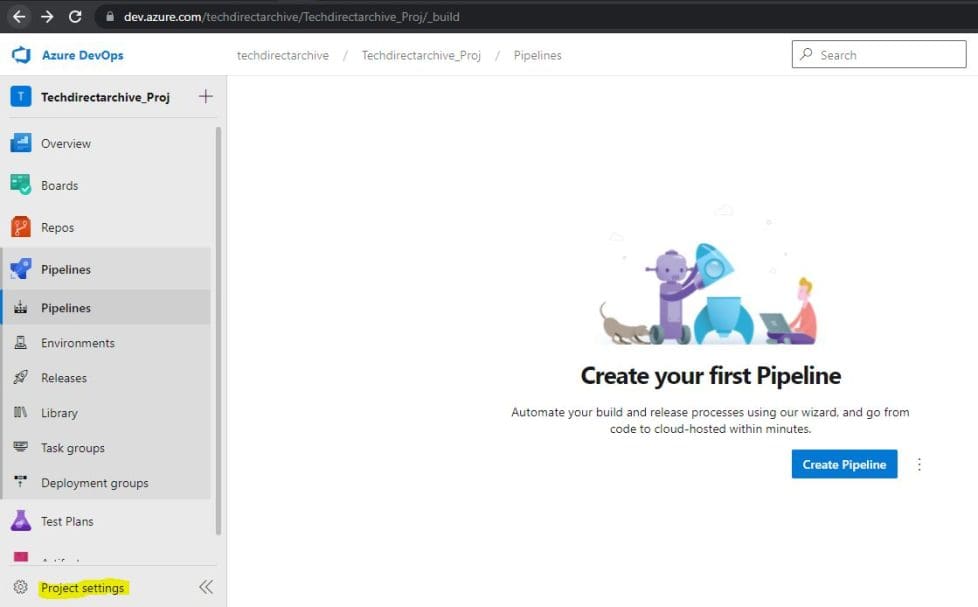Click the Pipelines sub-item icon
This screenshot has height=607, width=978.
[x=21, y=308]
